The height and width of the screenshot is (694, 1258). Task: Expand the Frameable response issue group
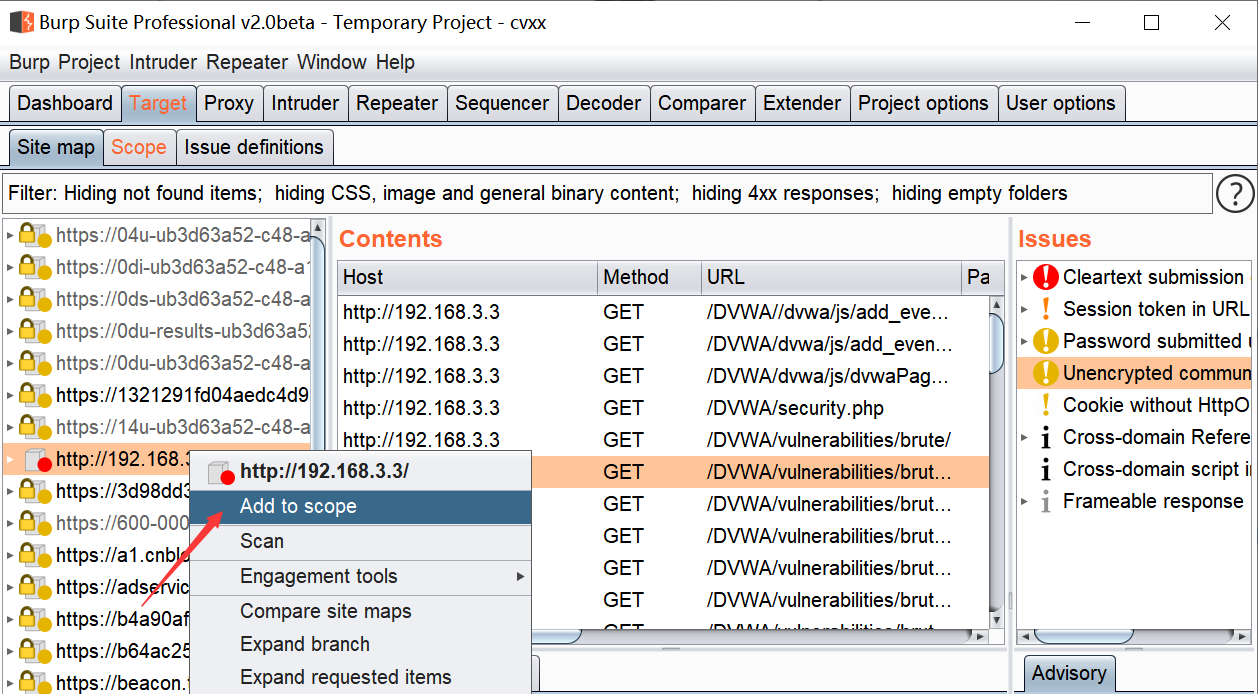(x=1024, y=501)
